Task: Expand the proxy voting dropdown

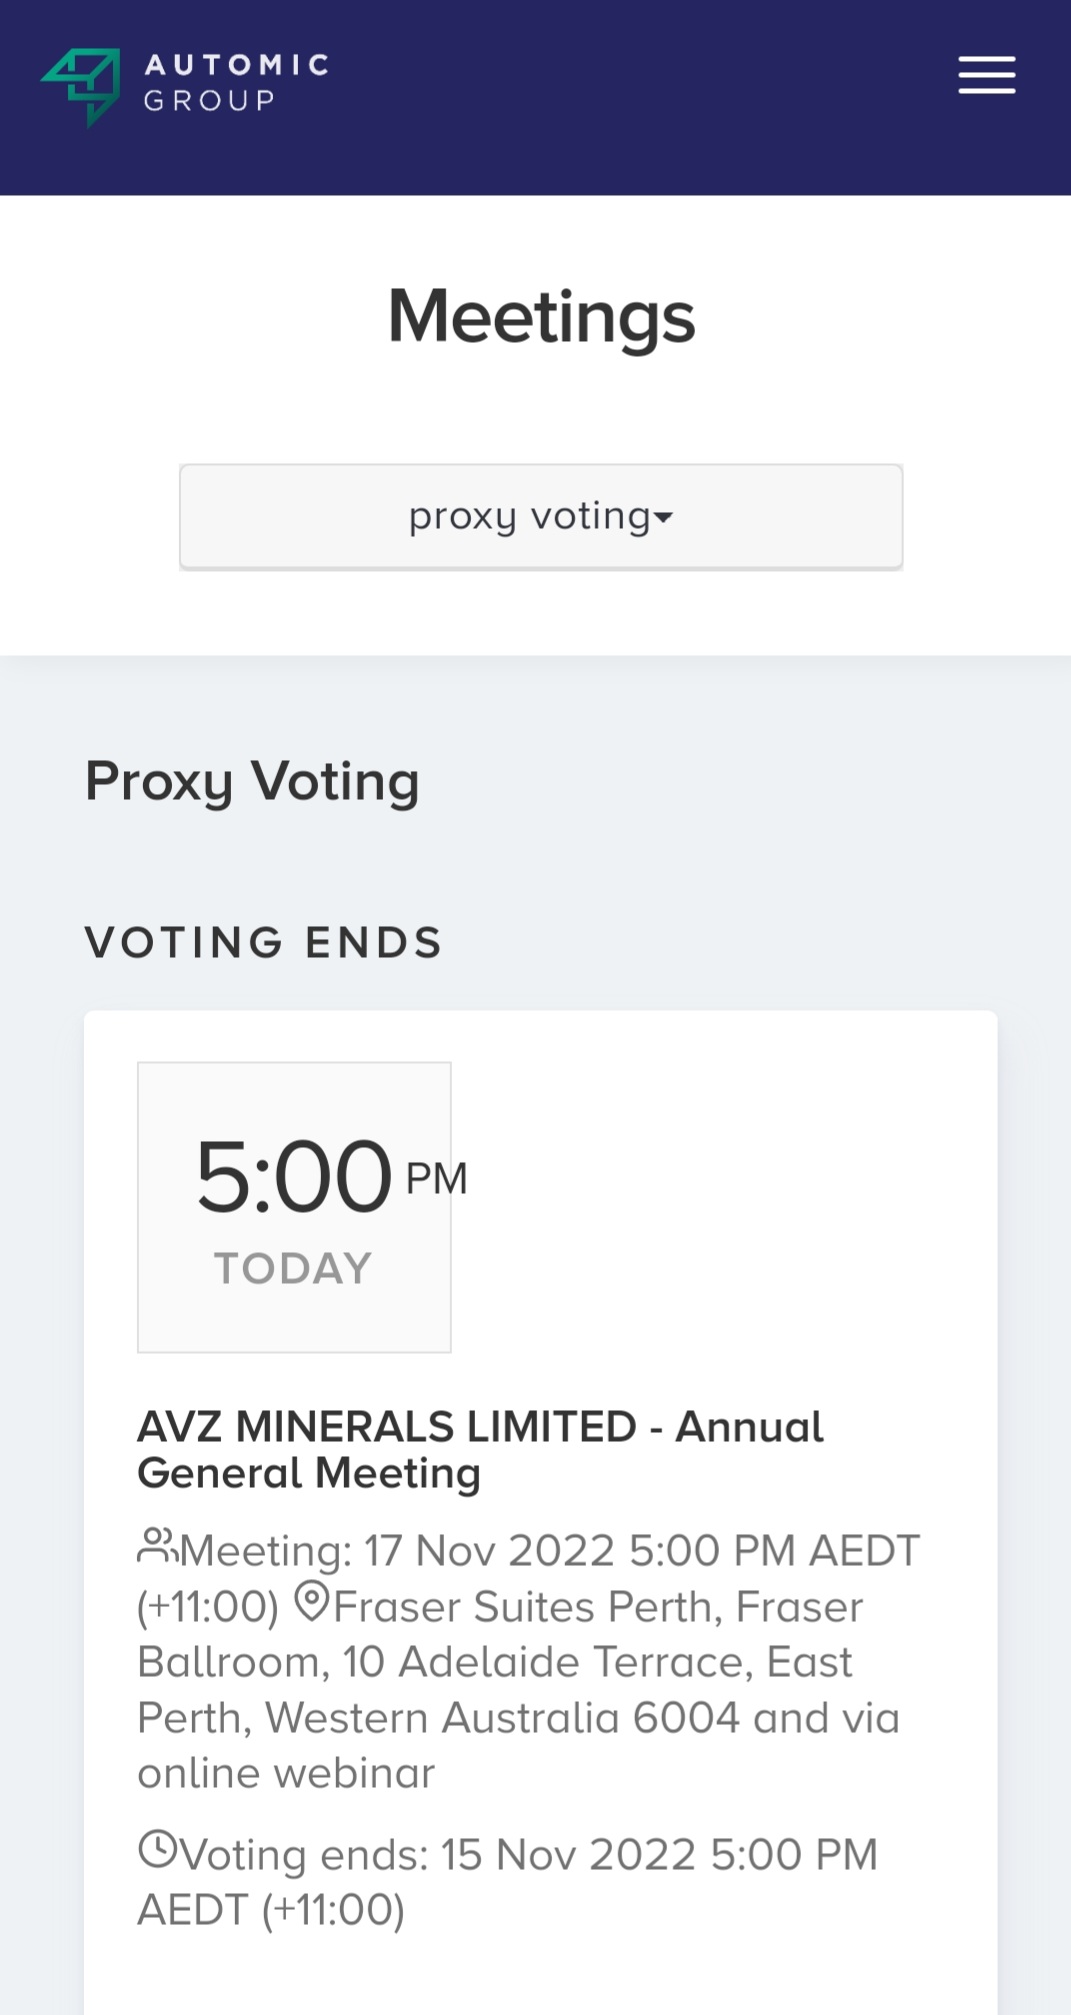Action: (x=540, y=517)
